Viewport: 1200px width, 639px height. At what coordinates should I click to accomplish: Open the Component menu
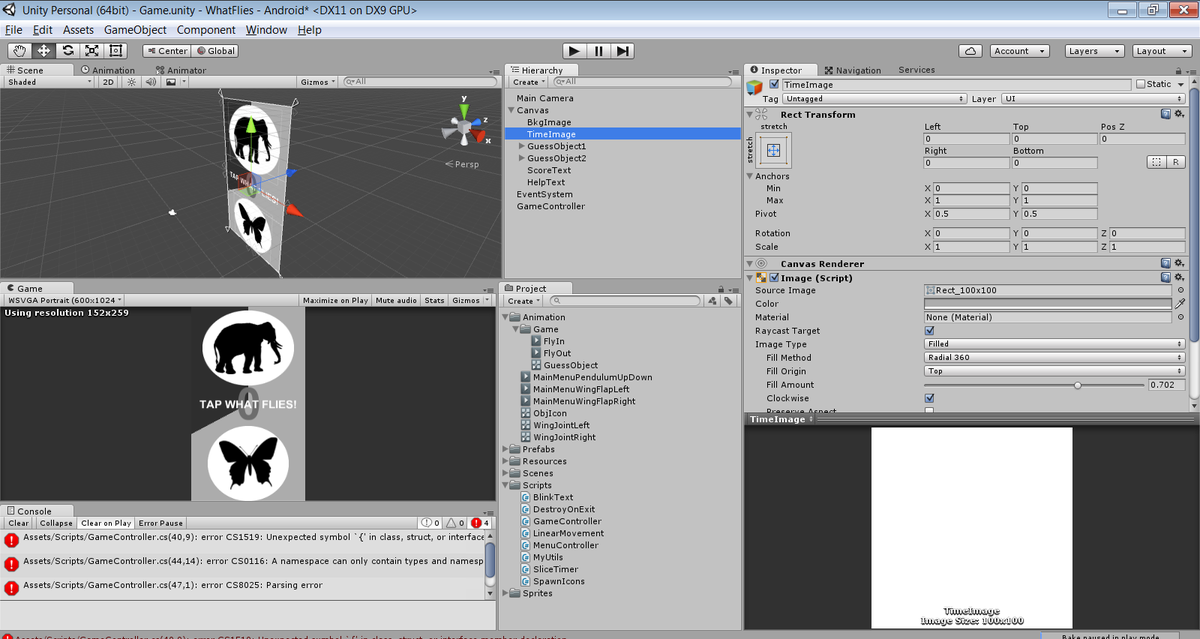(207, 30)
